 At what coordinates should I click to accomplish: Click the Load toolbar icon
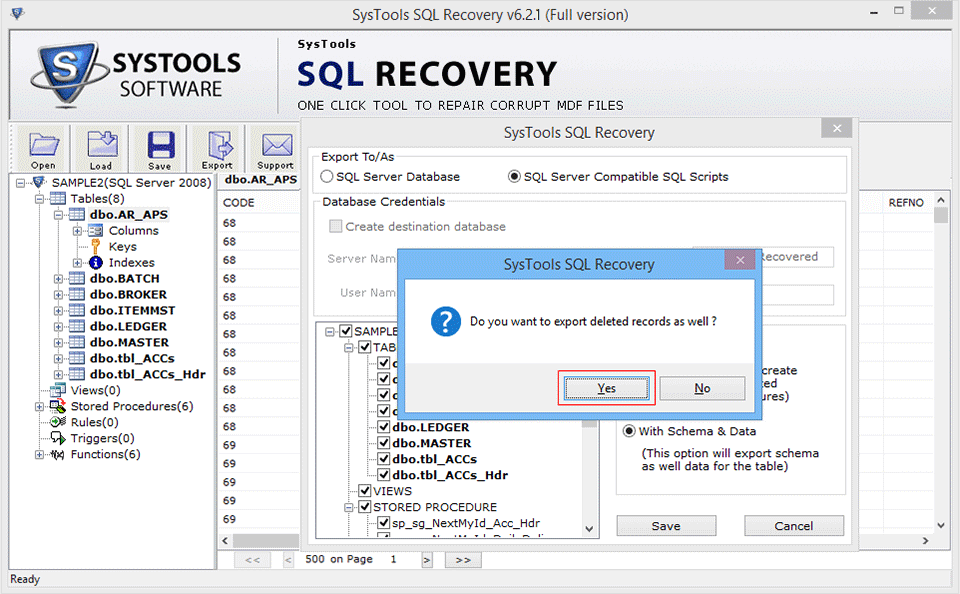pos(101,146)
